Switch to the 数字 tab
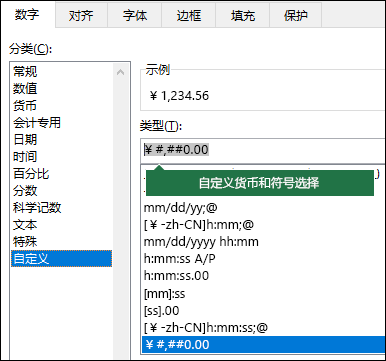Image resolution: width=386 pixels, height=361 pixels. point(27,15)
